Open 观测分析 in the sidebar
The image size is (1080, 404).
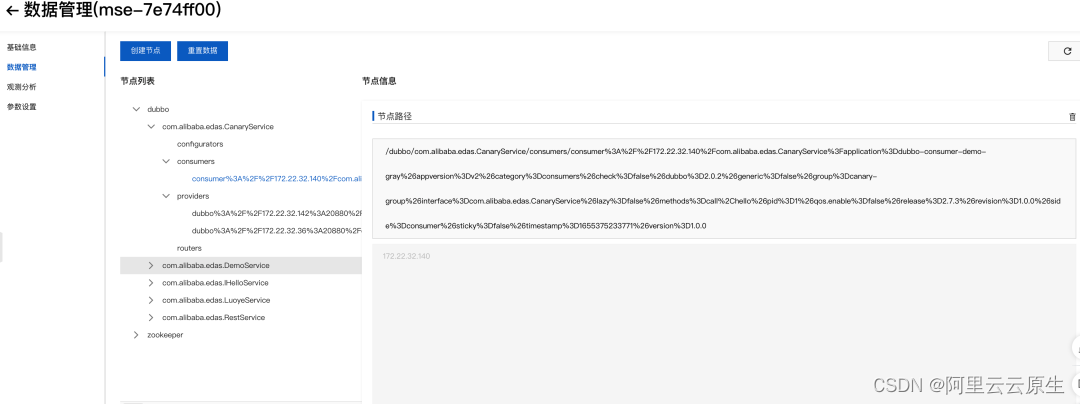click(21, 87)
